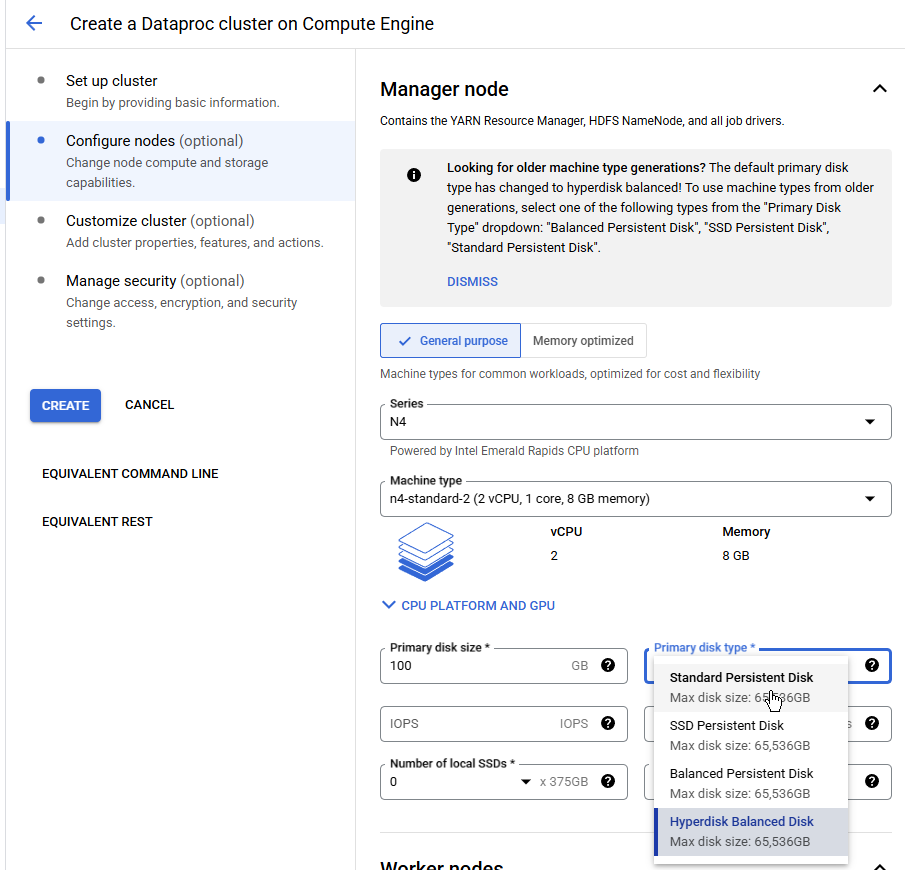Click the 'Create a Dataproc cluster on Compute Engine' title
905x870 pixels.
[252, 24]
